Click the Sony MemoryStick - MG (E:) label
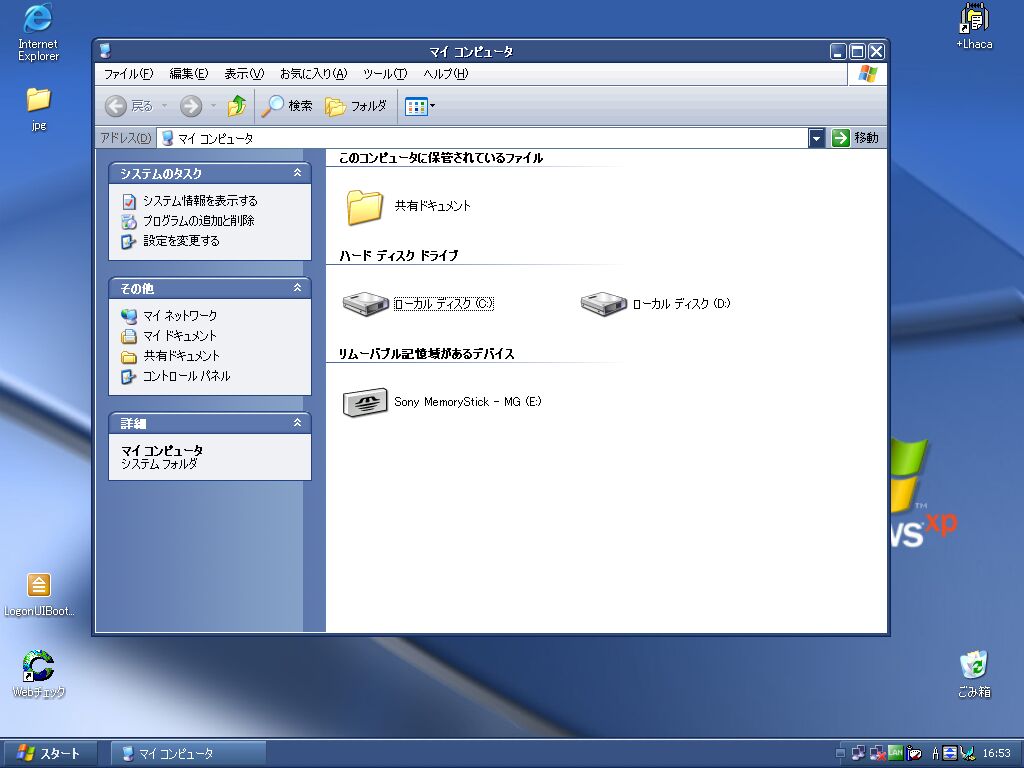 (x=468, y=402)
